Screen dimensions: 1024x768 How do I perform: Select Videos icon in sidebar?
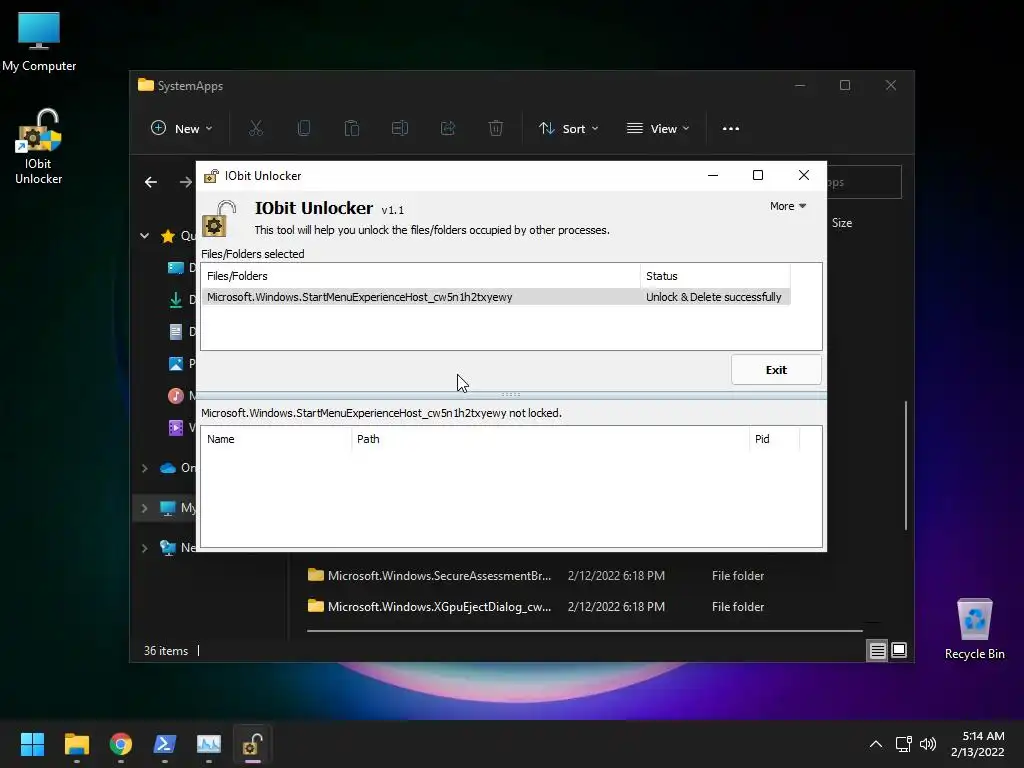(176, 428)
